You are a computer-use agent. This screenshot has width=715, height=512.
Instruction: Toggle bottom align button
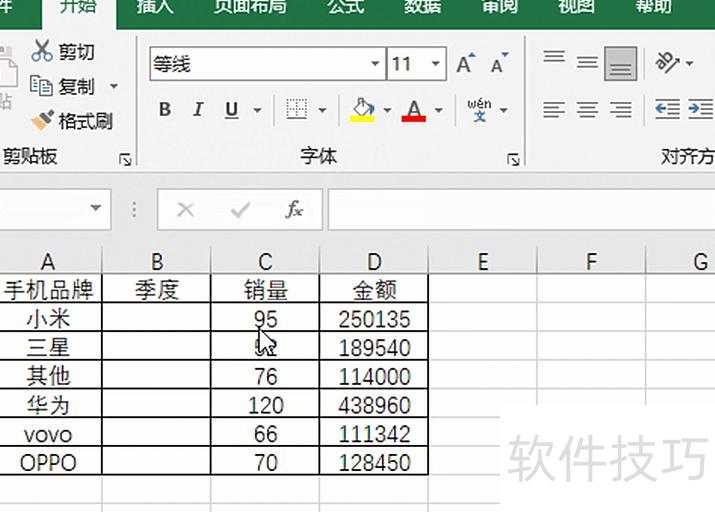(621, 64)
